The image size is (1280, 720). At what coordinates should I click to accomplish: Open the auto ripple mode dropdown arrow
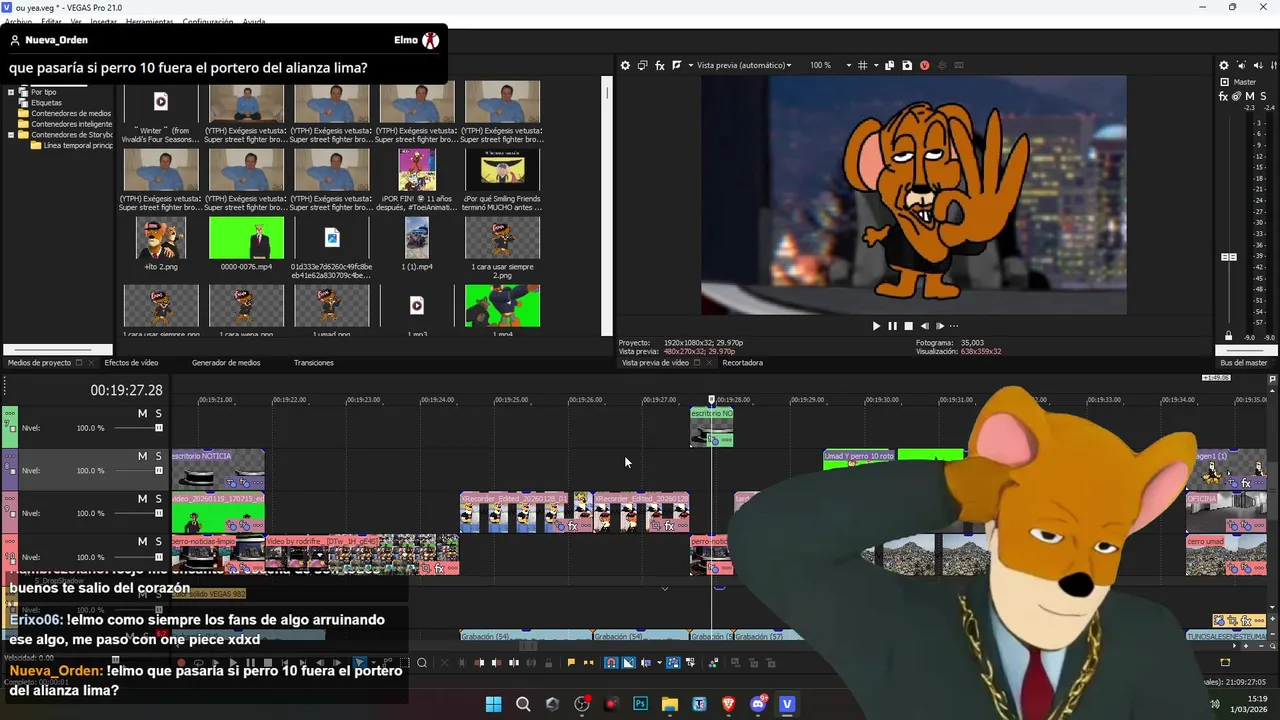pyautogui.click(x=659, y=662)
